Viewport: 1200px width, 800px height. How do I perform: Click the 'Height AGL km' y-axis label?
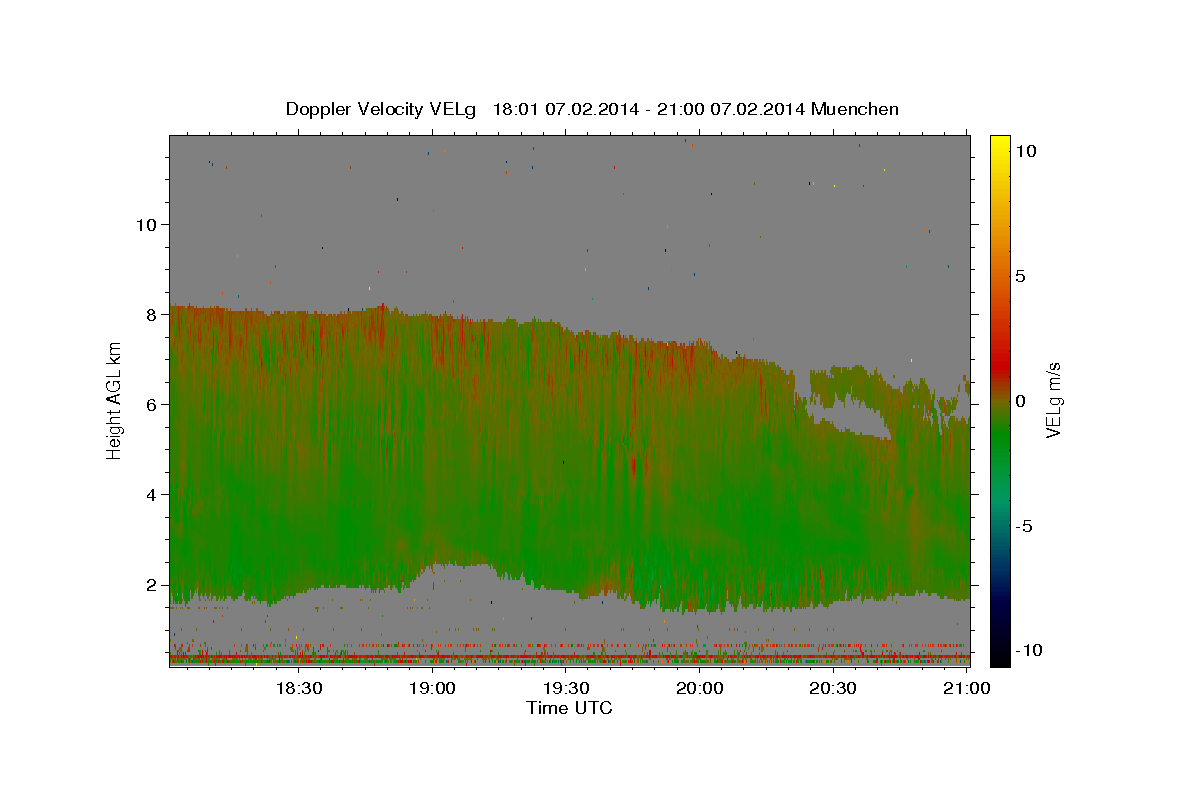[x=115, y=401]
